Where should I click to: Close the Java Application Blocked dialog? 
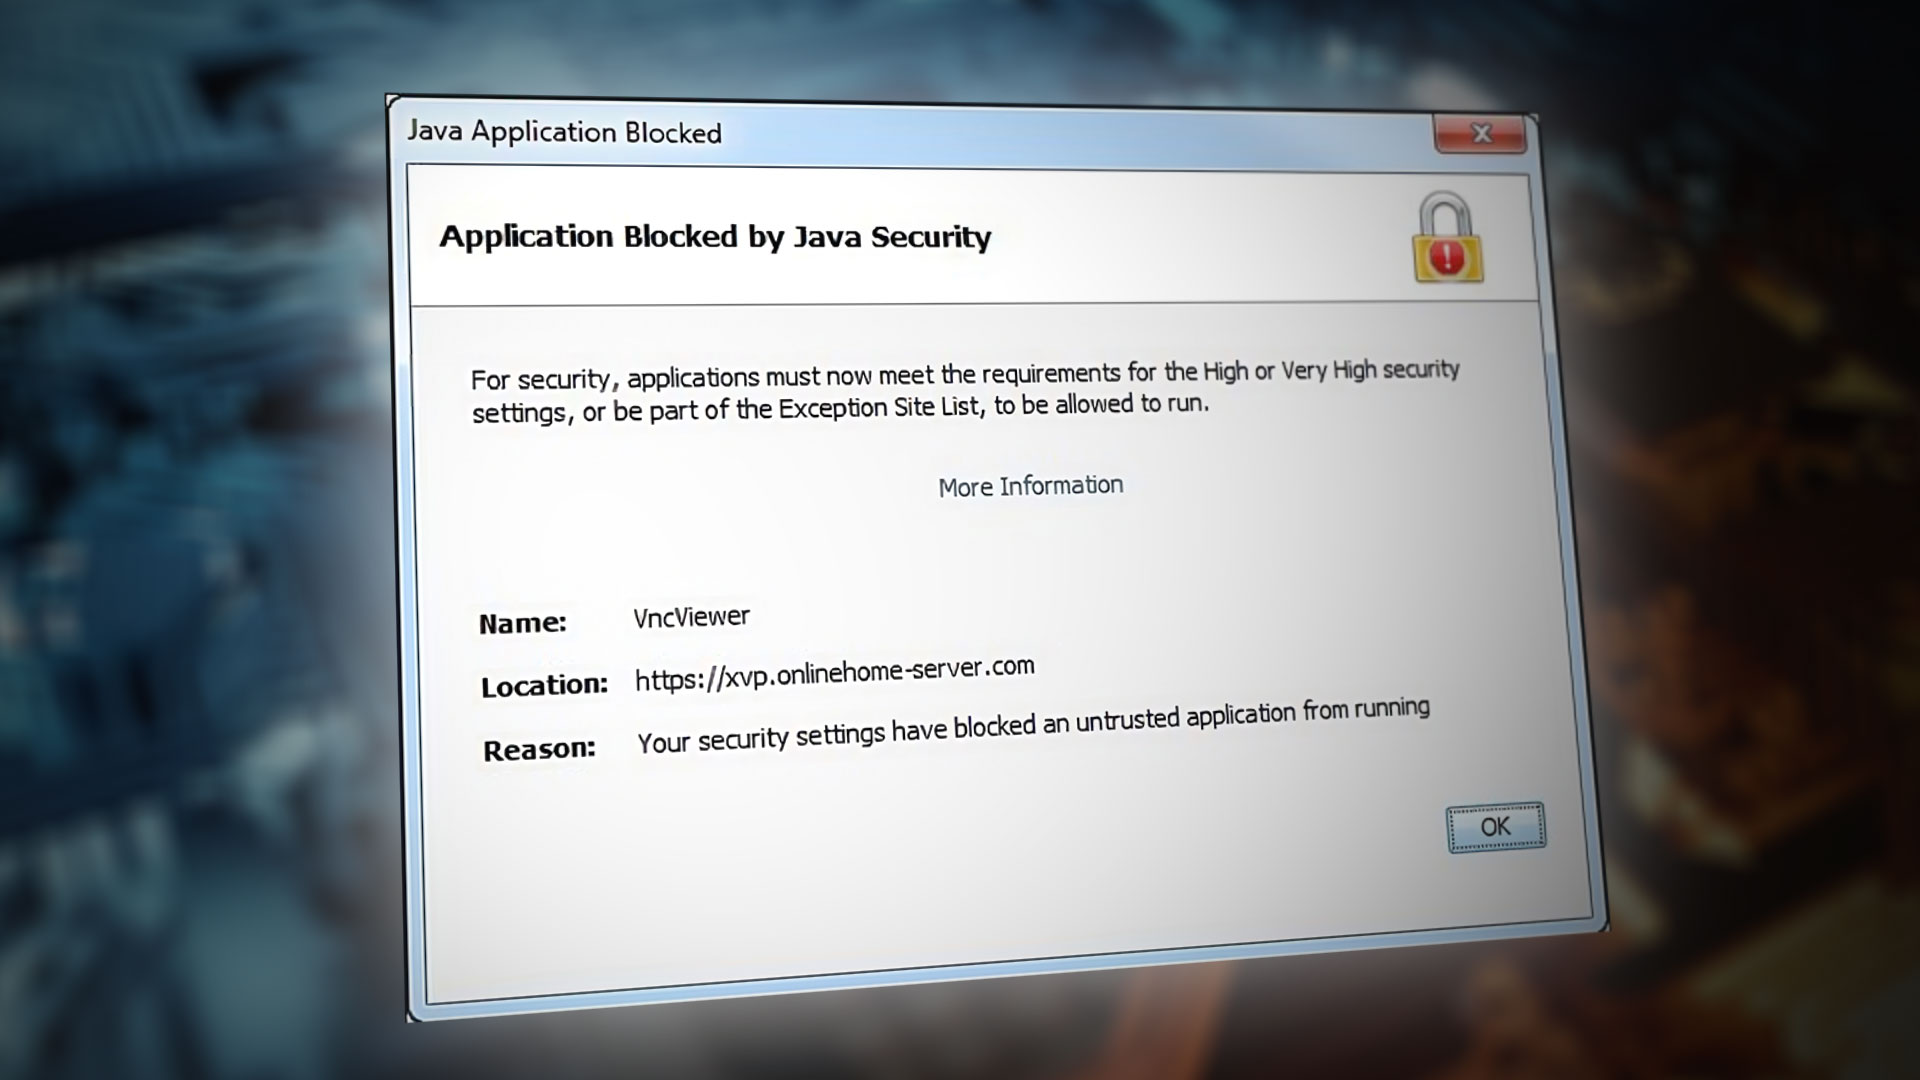(1481, 133)
